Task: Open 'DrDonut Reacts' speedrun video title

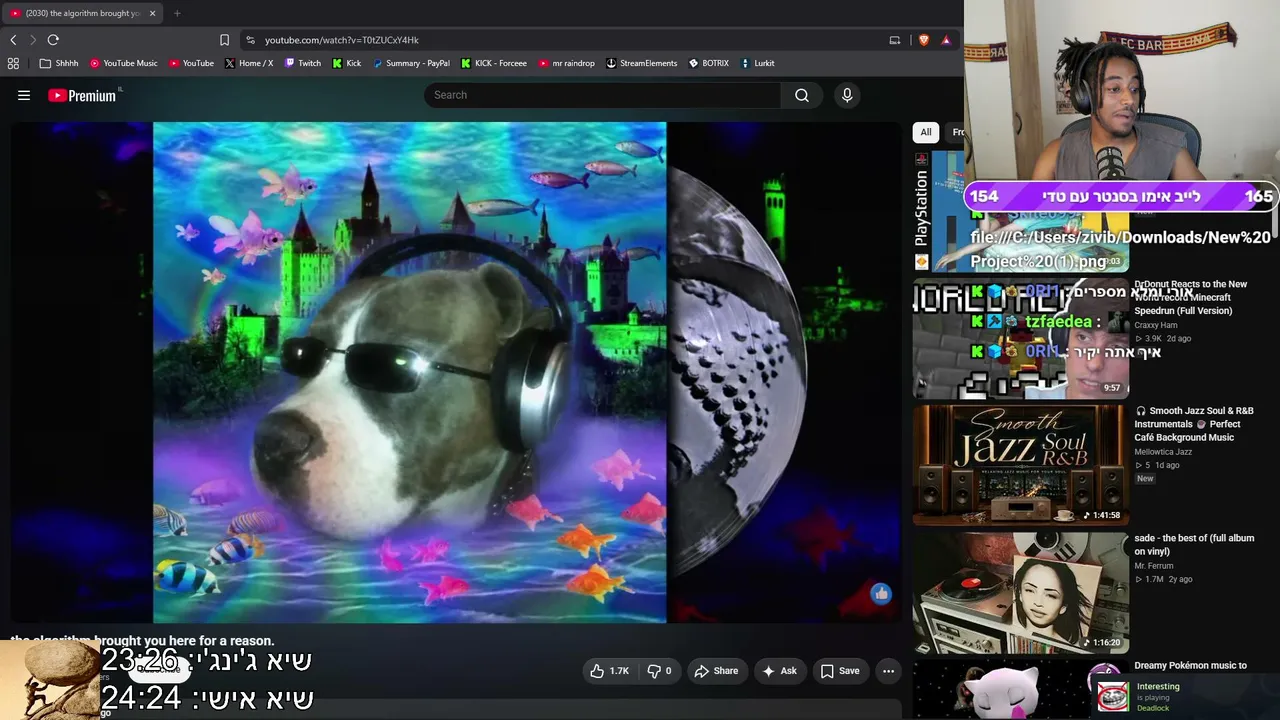Action: [x=1191, y=297]
